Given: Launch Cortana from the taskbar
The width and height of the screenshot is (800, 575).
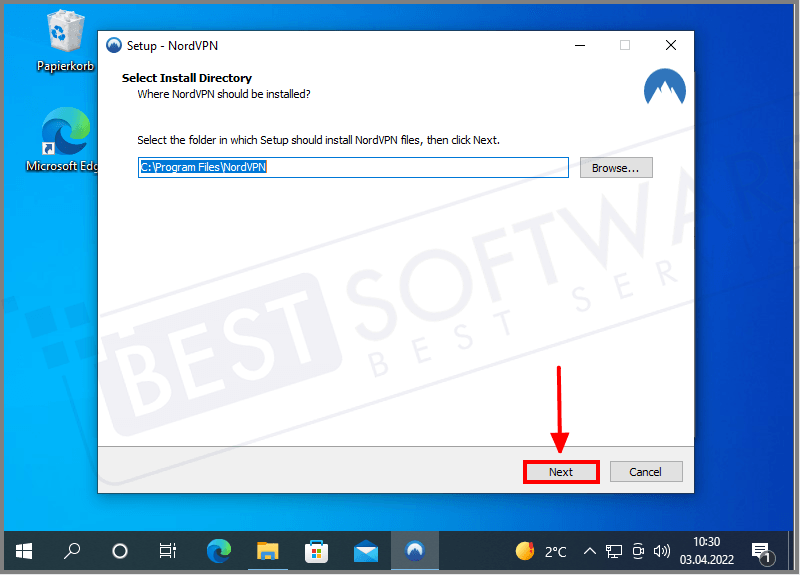Looking at the screenshot, I should pos(120,551).
